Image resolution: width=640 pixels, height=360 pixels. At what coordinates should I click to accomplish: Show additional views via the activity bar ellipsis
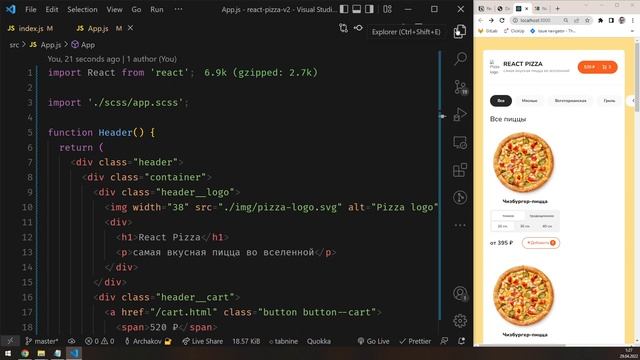pos(460,225)
